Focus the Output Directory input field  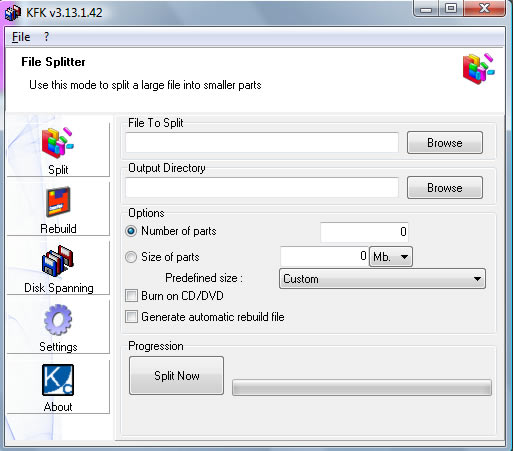click(262, 187)
